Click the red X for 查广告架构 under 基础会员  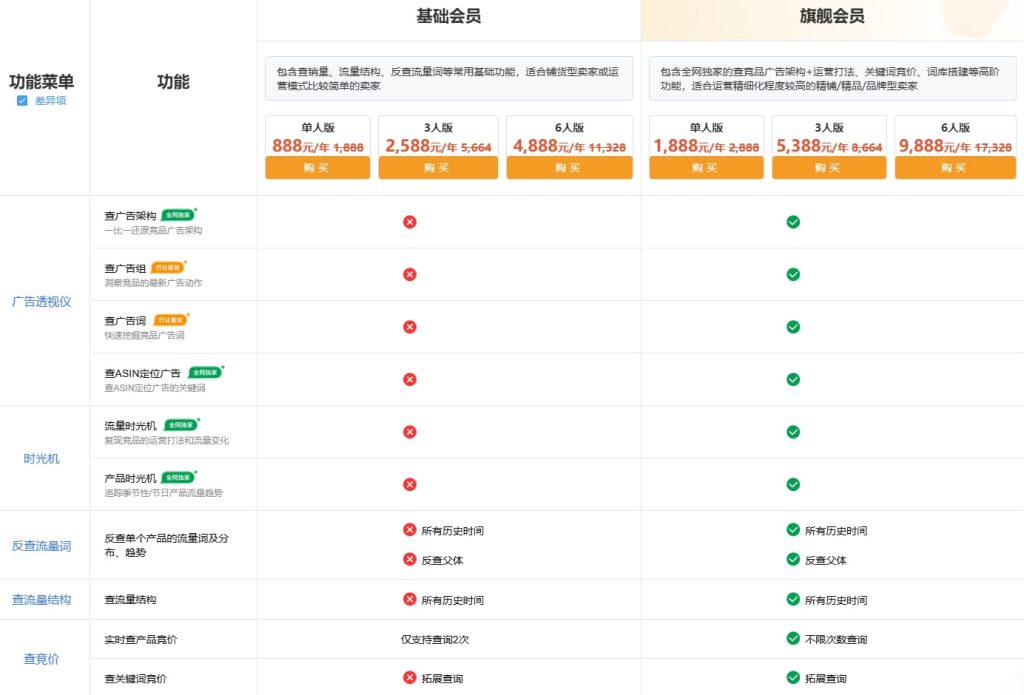pos(409,221)
